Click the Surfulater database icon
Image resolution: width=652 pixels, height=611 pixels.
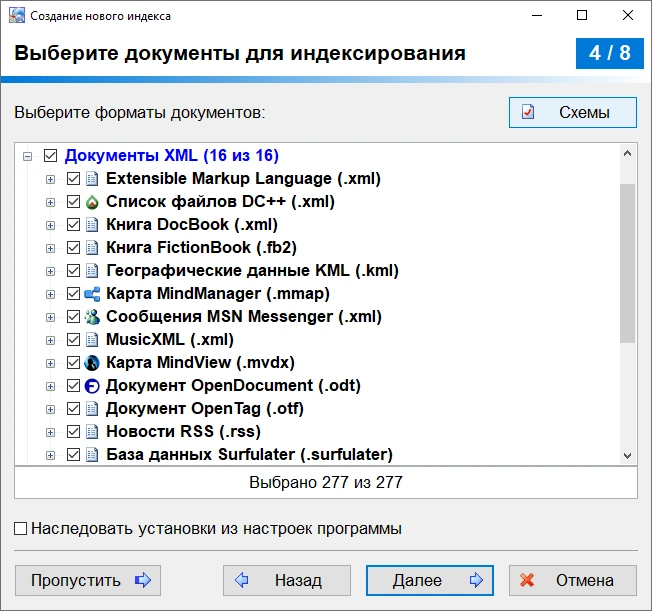(92, 455)
